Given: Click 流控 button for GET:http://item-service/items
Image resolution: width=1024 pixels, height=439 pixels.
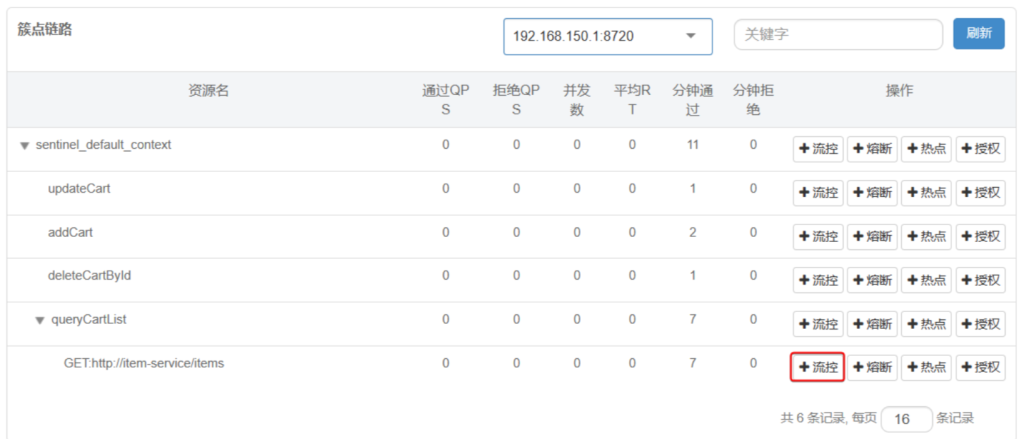Looking at the screenshot, I should coord(818,368).
